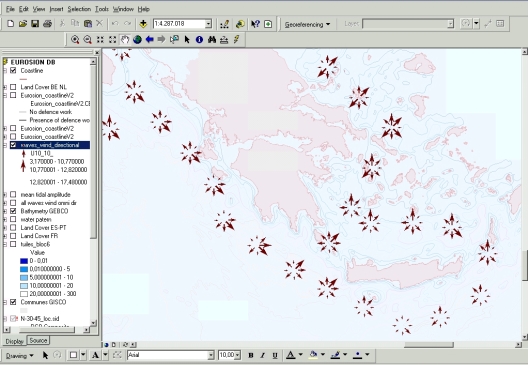
Task: Open the map scale dropdown
Action: point(208,24)
